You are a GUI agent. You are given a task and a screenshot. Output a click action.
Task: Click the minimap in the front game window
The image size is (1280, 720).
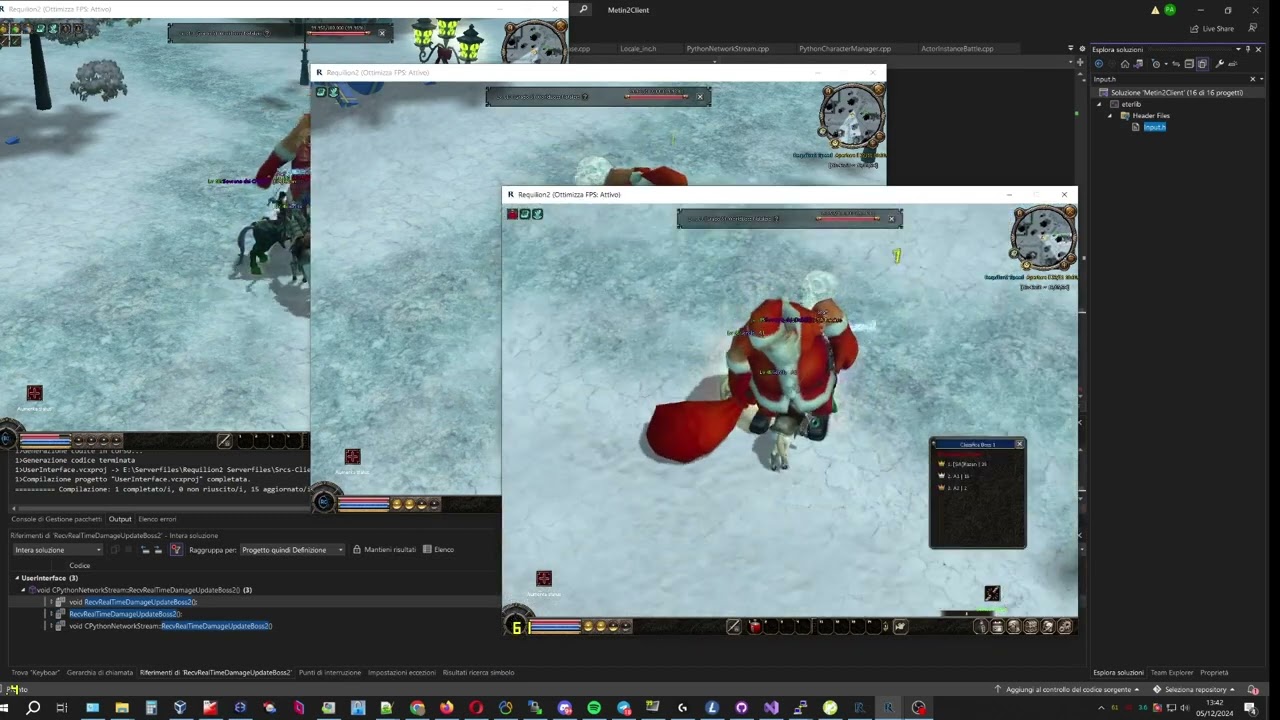pos(1043,239)
